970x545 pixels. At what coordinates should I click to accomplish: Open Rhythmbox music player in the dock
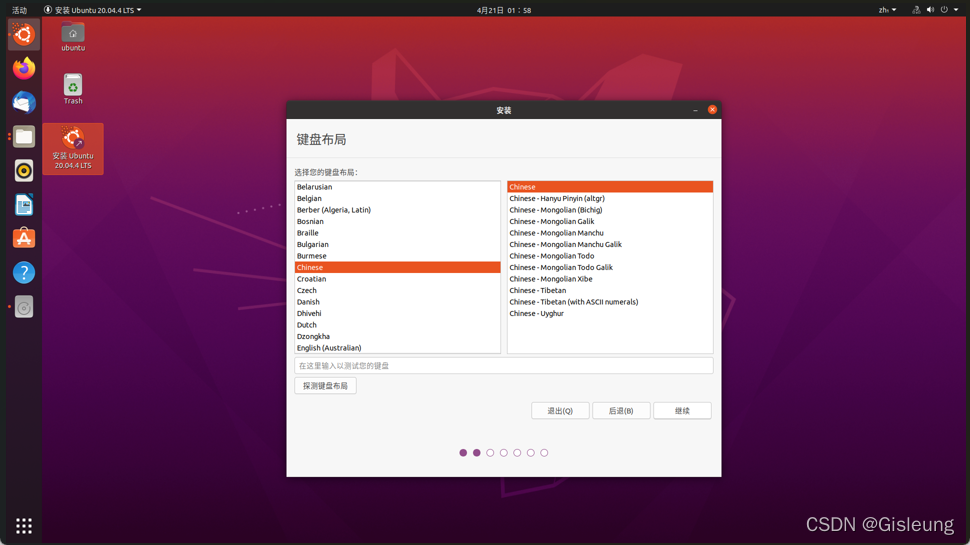point(24,171)
